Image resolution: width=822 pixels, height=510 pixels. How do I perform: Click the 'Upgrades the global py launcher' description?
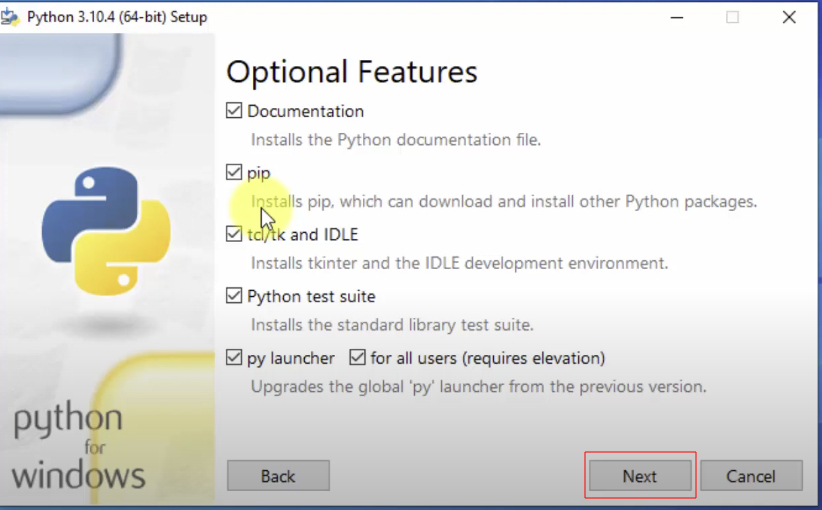point(478,386)
